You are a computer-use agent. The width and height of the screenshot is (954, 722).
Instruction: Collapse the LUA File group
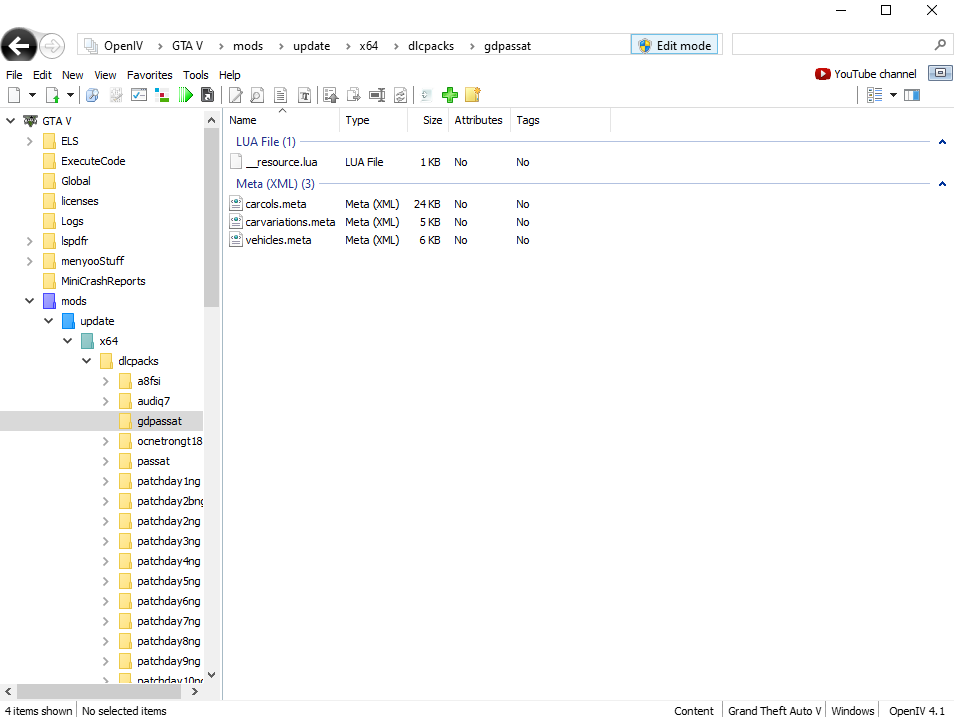pyautogui.click(x=942, y=142)
